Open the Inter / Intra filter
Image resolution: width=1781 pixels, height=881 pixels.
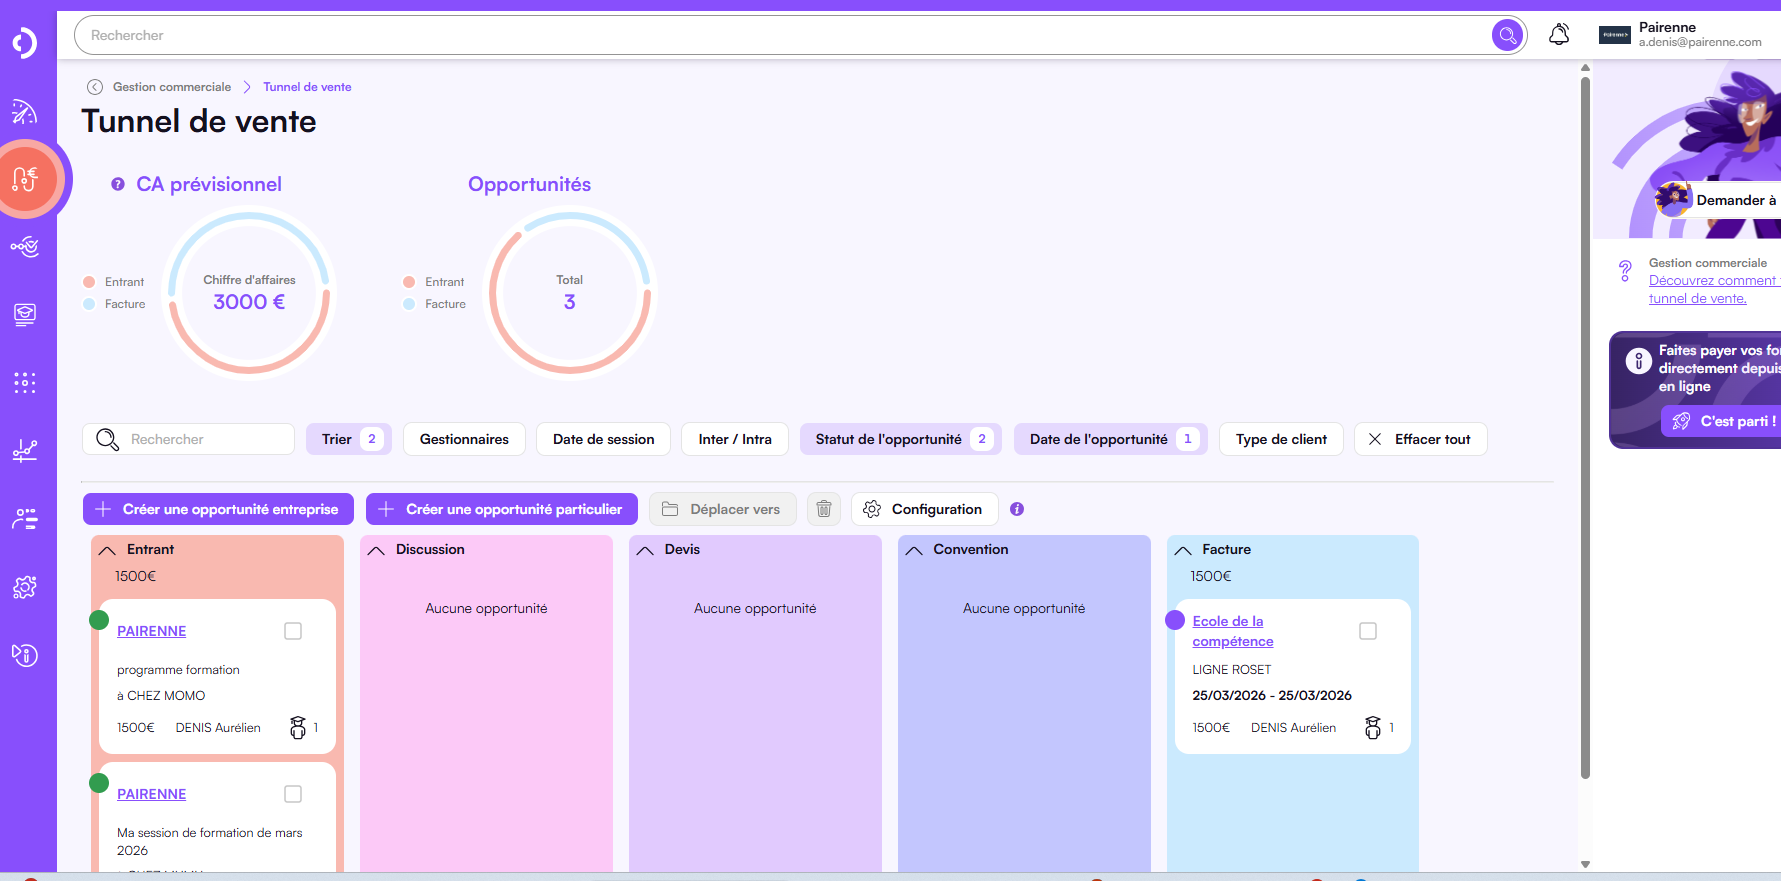tap(735, 439)
